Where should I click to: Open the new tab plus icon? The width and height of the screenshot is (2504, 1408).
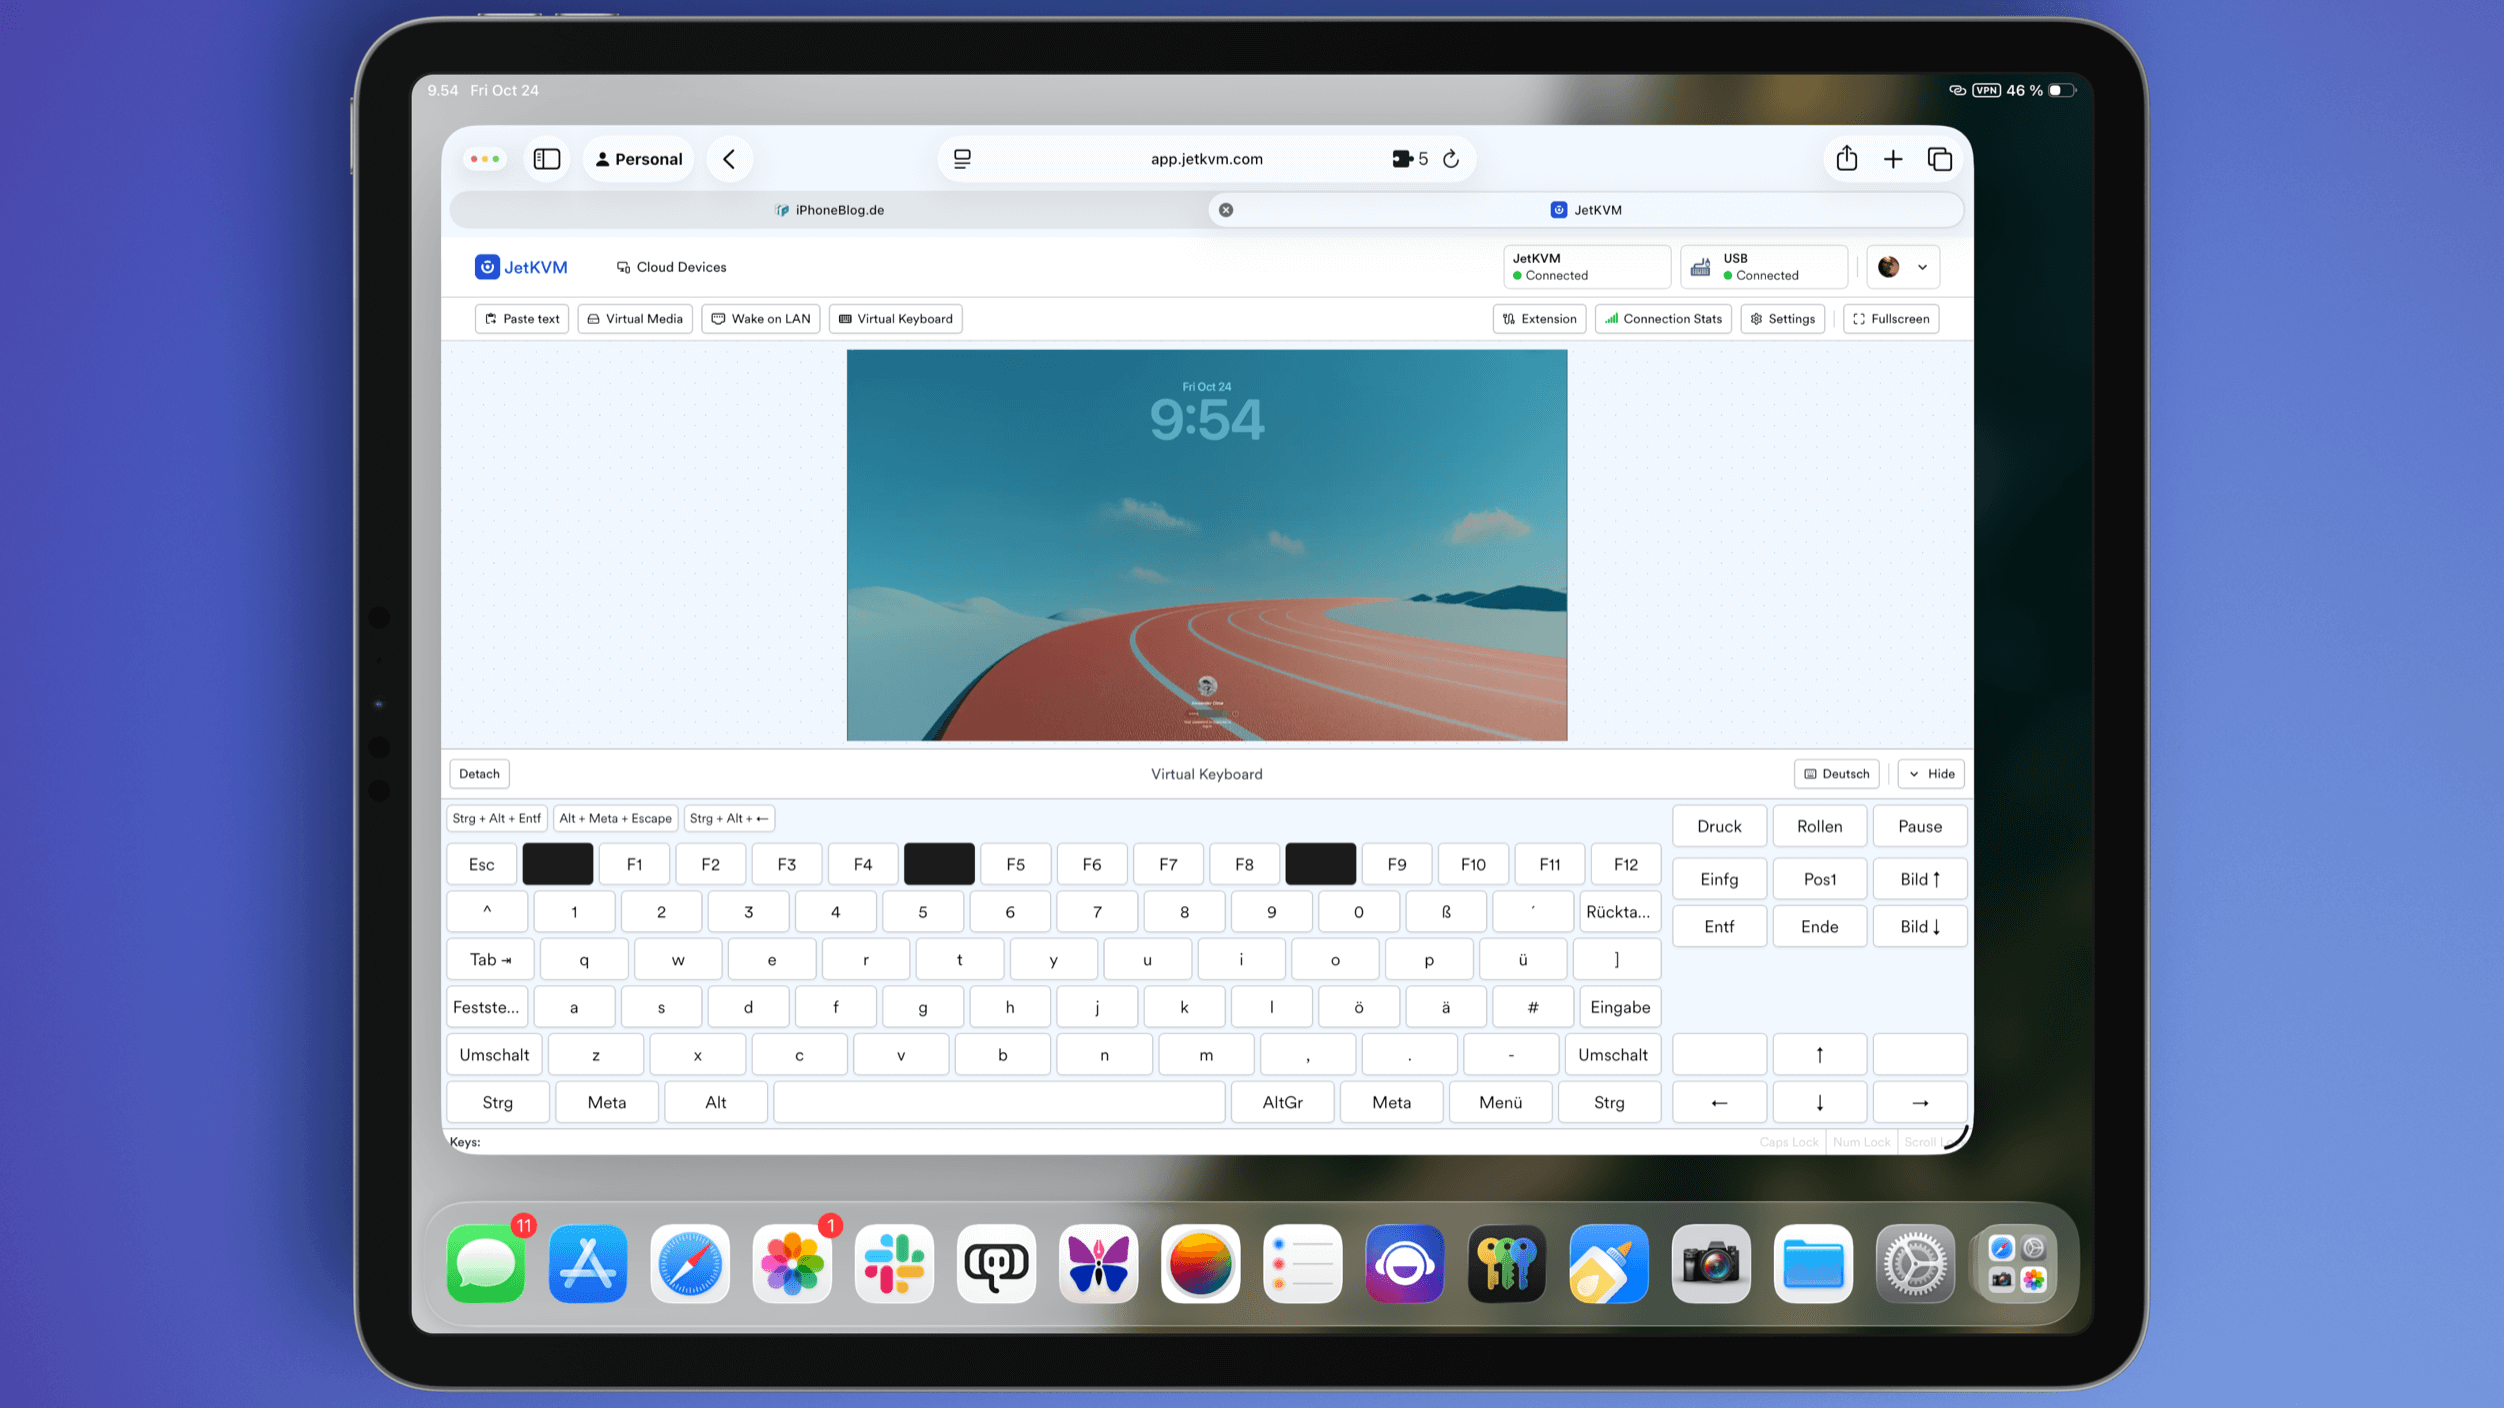1893,159
